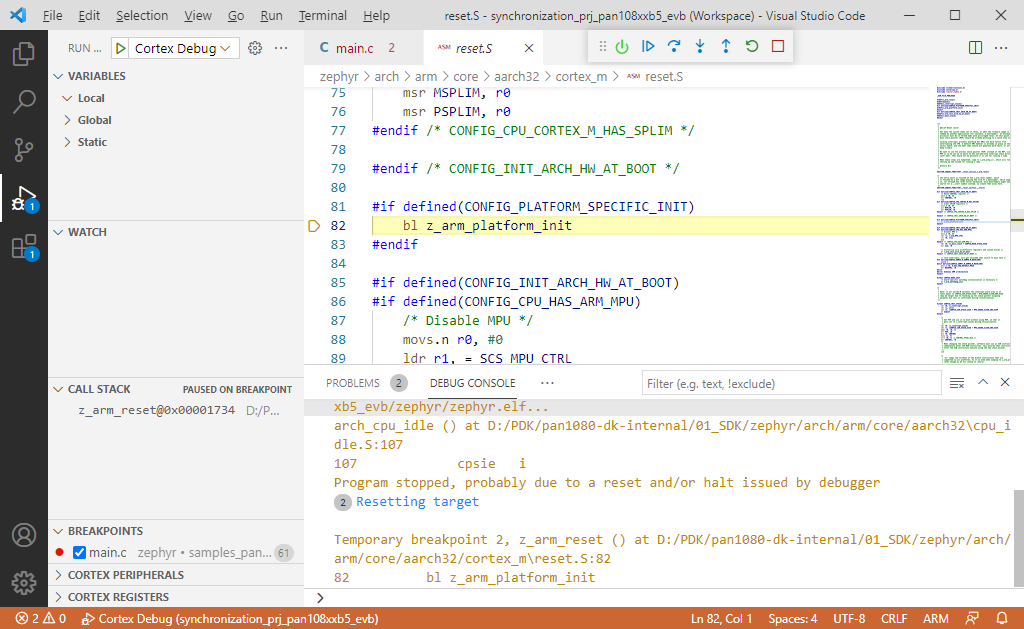Open the Accounts menu icon
This screenshot has width=1024, height=629.
24,535
